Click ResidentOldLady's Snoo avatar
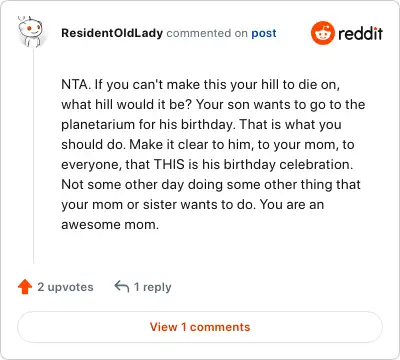The image size is (400, 360). coord(30,31)
